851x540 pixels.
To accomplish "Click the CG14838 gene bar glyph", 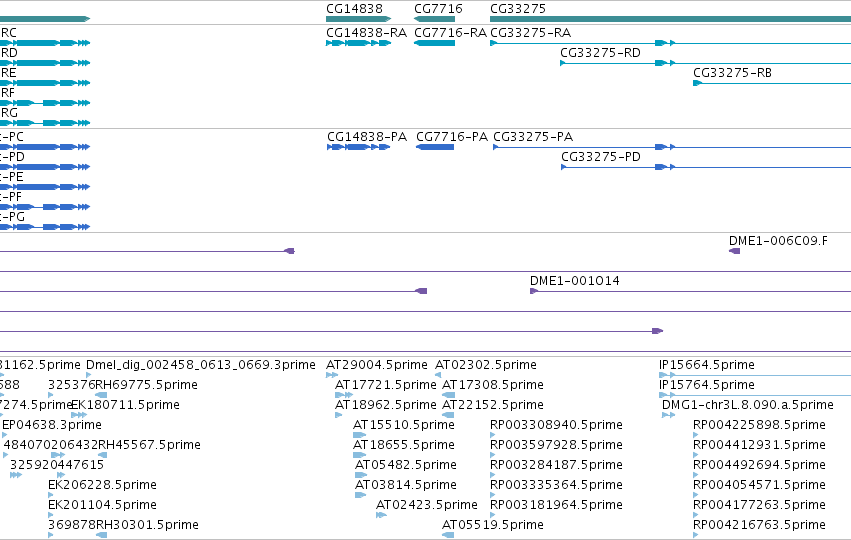I will point(359,19).
